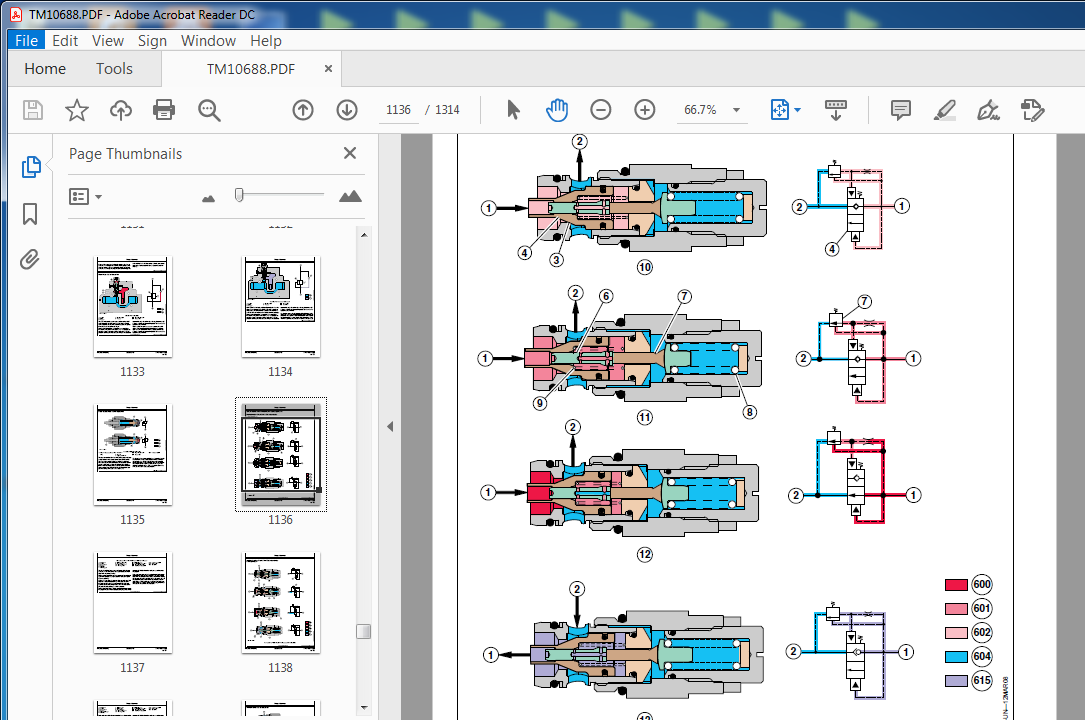The height and width of the screenshot is (720, 1085).
Task: Select the TM10688.PDF document tab
Action: point(250,69)
